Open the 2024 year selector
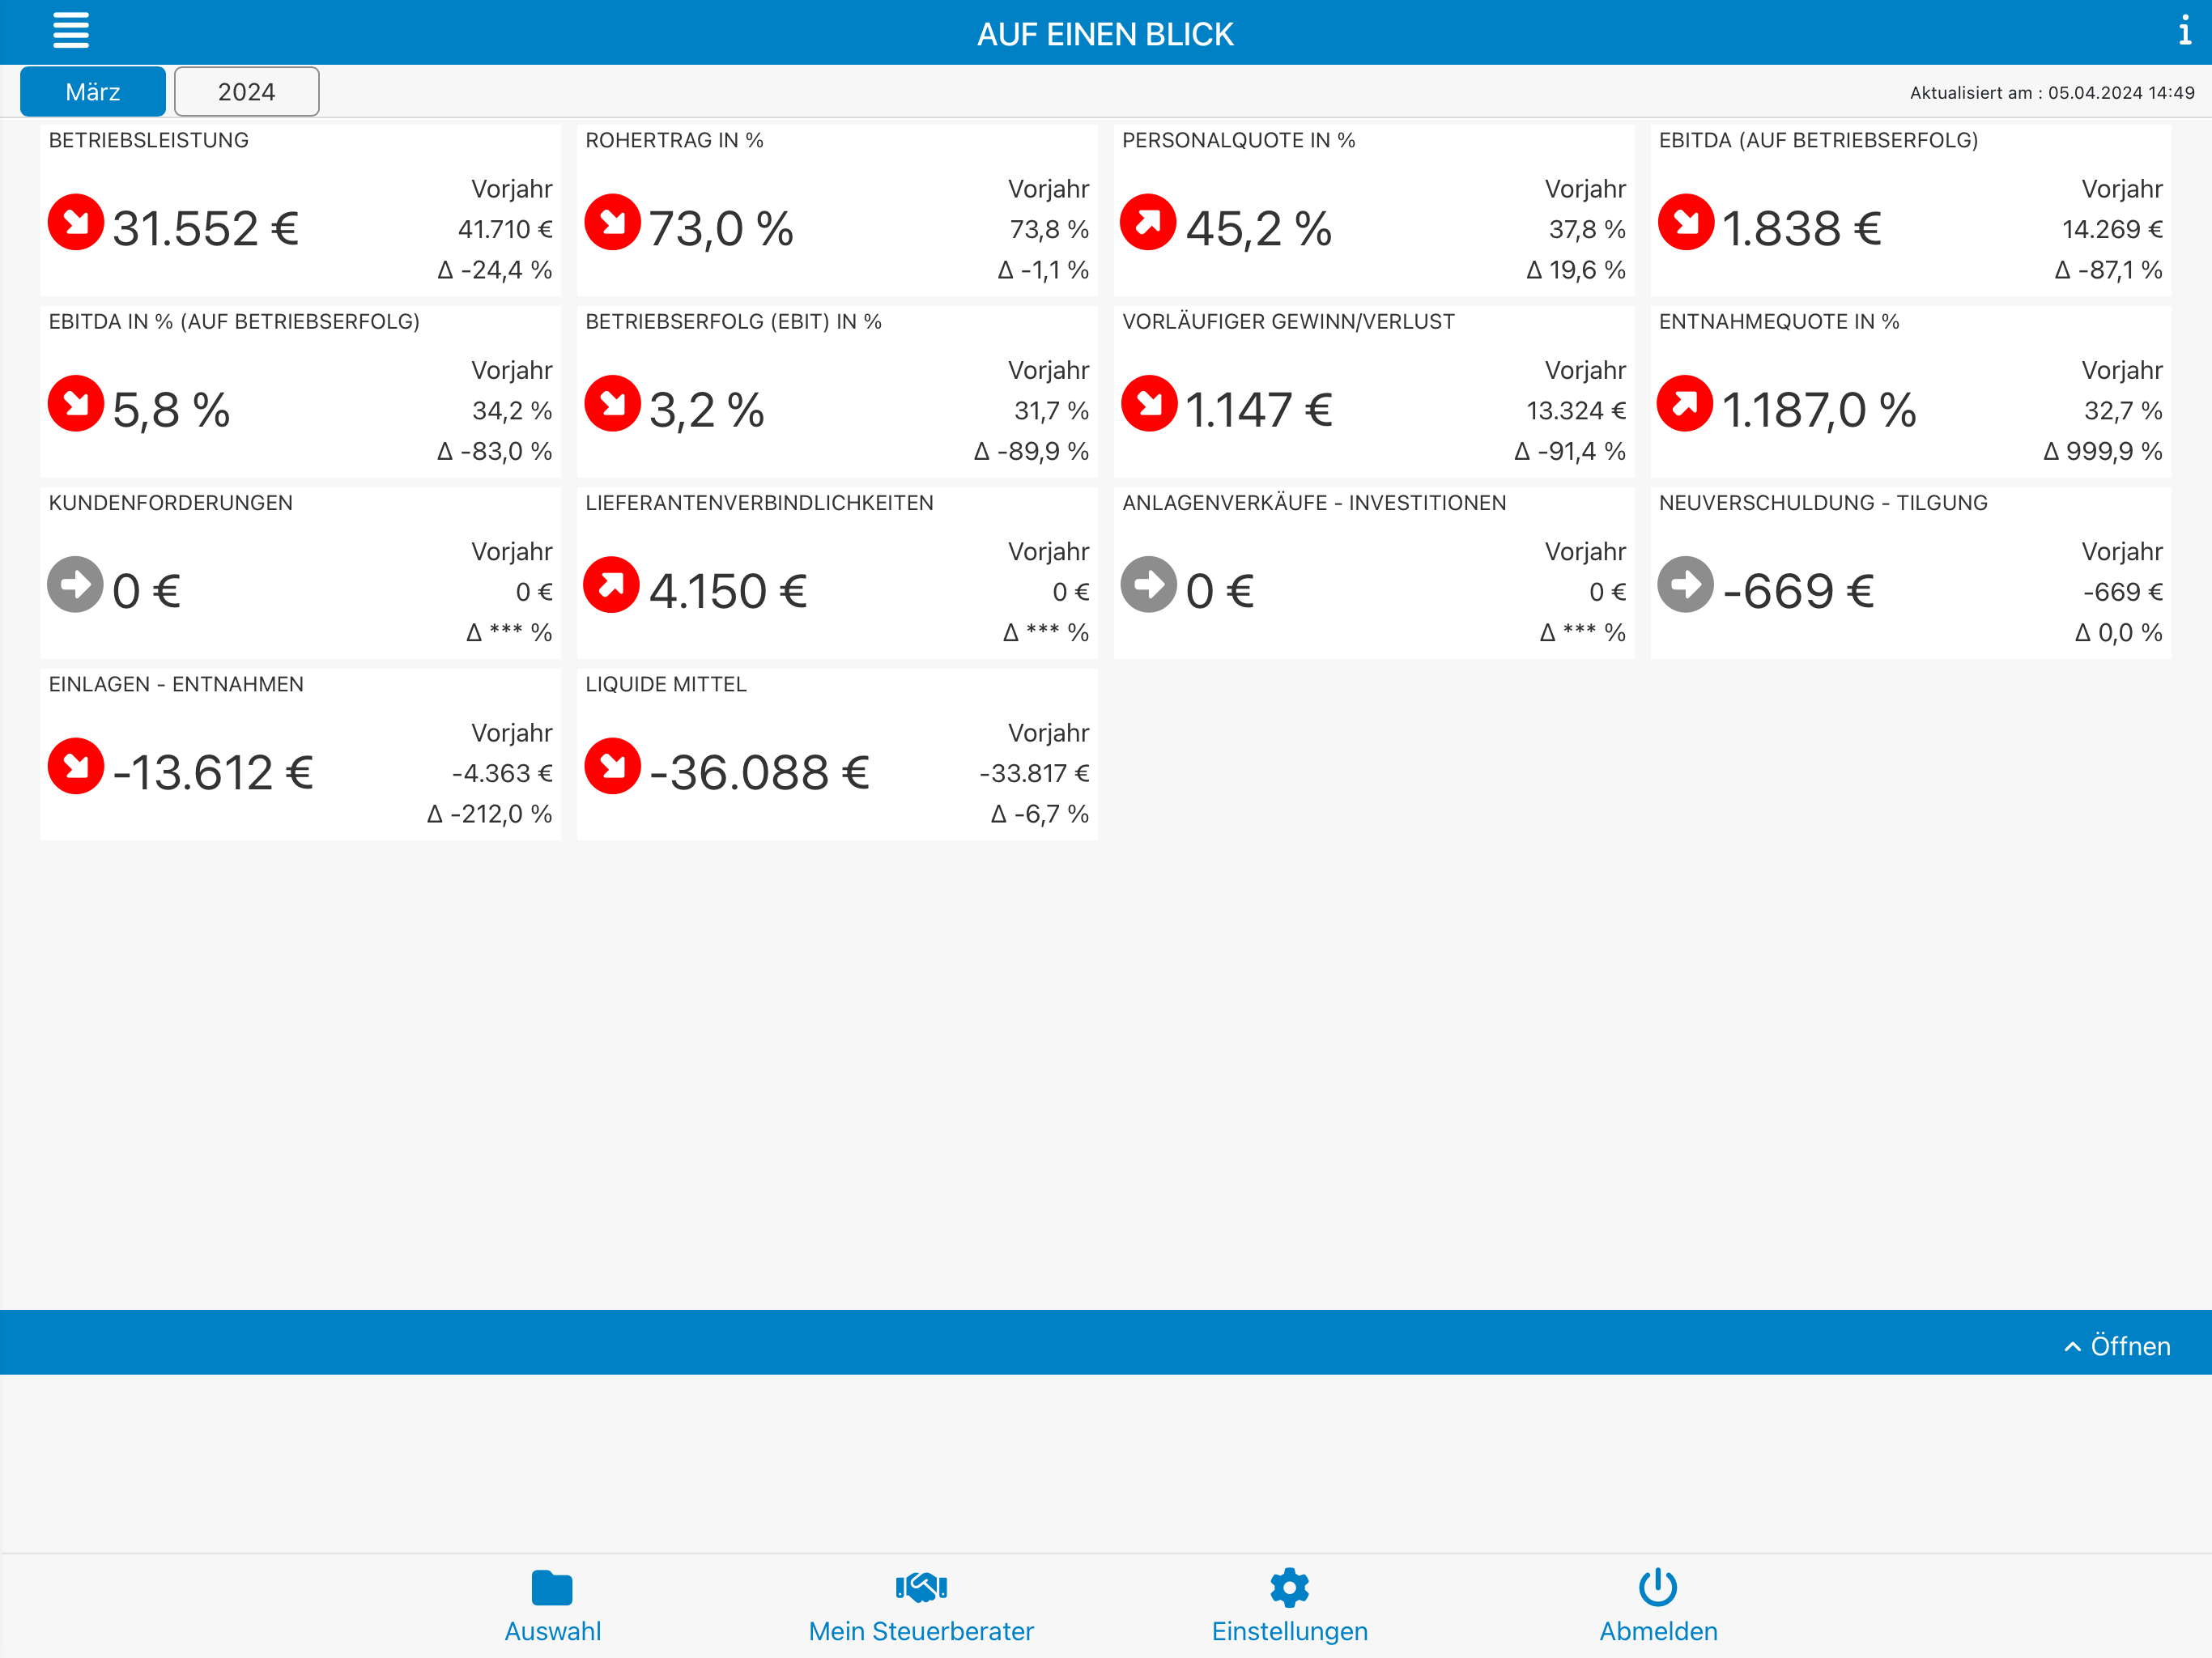This screenshot has height=1658, width=2212. pyautogui.click(x=246, y=92)
